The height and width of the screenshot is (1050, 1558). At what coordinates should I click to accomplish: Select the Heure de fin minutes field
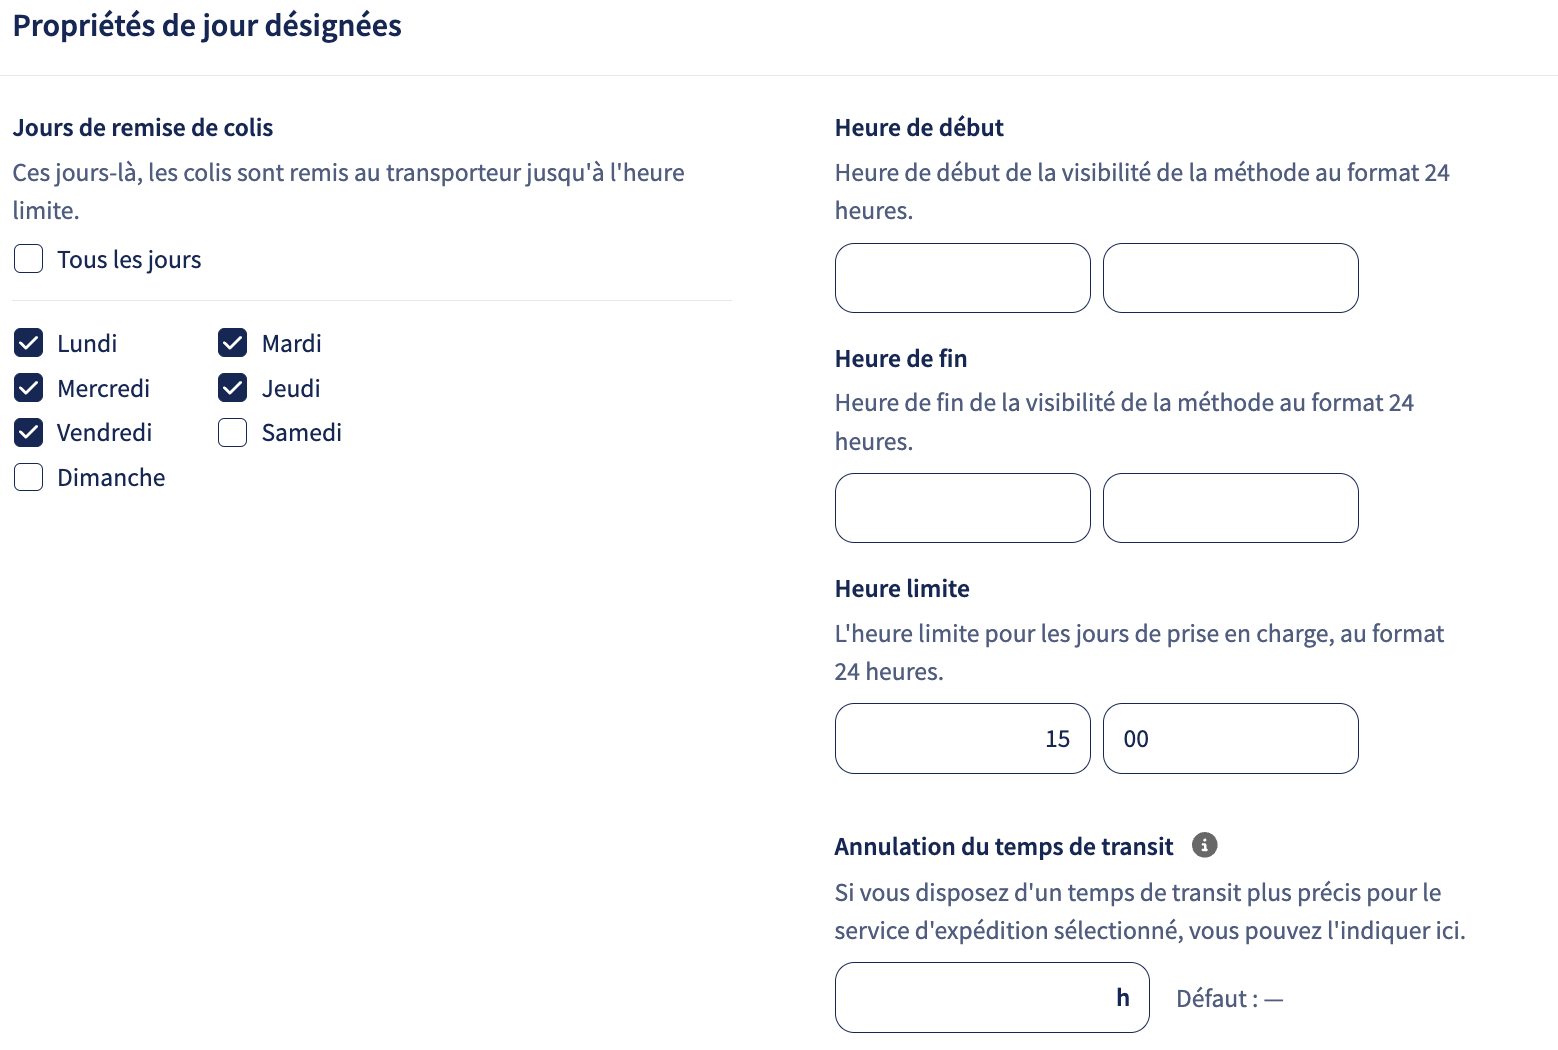[1231, 508]
